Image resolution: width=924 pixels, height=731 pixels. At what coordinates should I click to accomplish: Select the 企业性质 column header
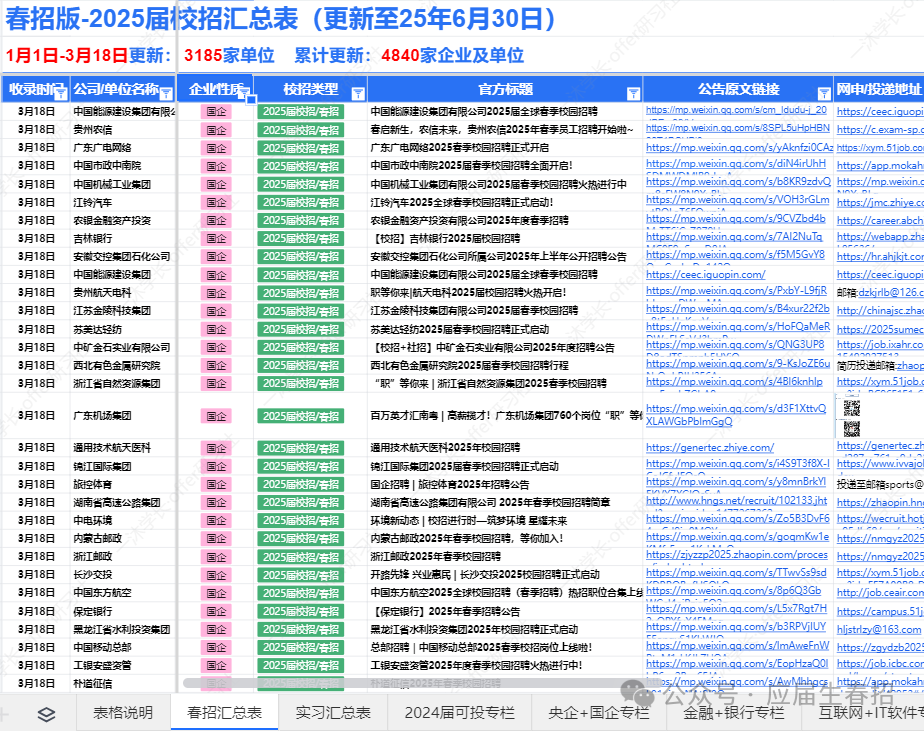coord(215,89)
